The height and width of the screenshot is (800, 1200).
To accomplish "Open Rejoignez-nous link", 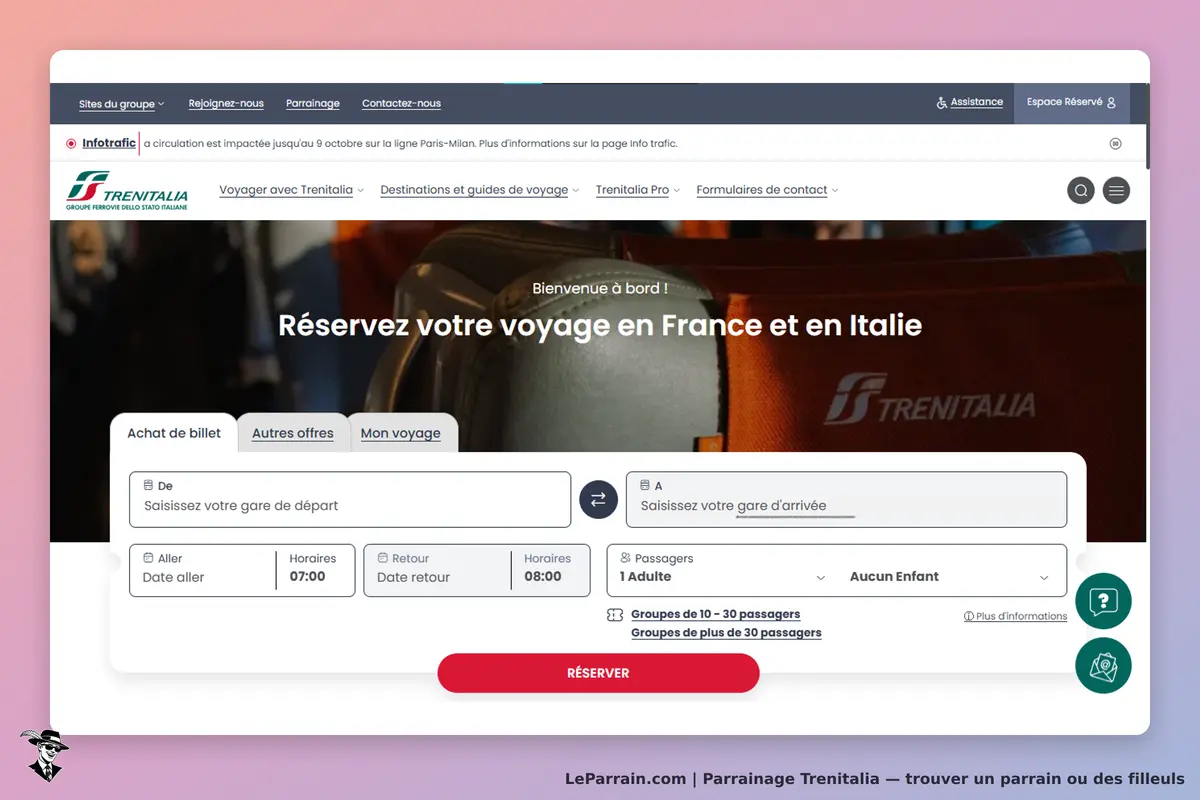I will [x=226, y=104].
